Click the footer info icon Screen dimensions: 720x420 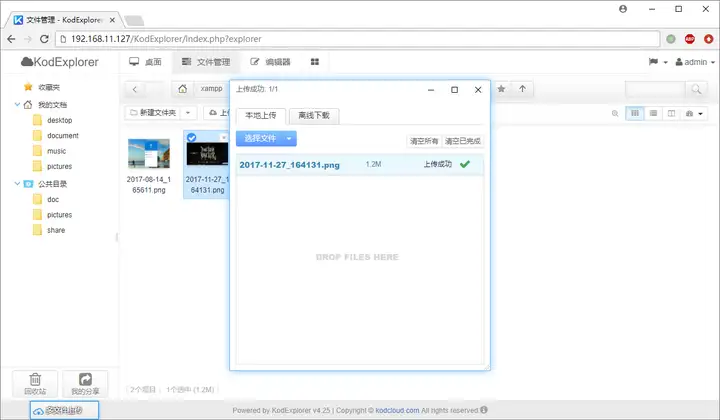tap(484, 410)
